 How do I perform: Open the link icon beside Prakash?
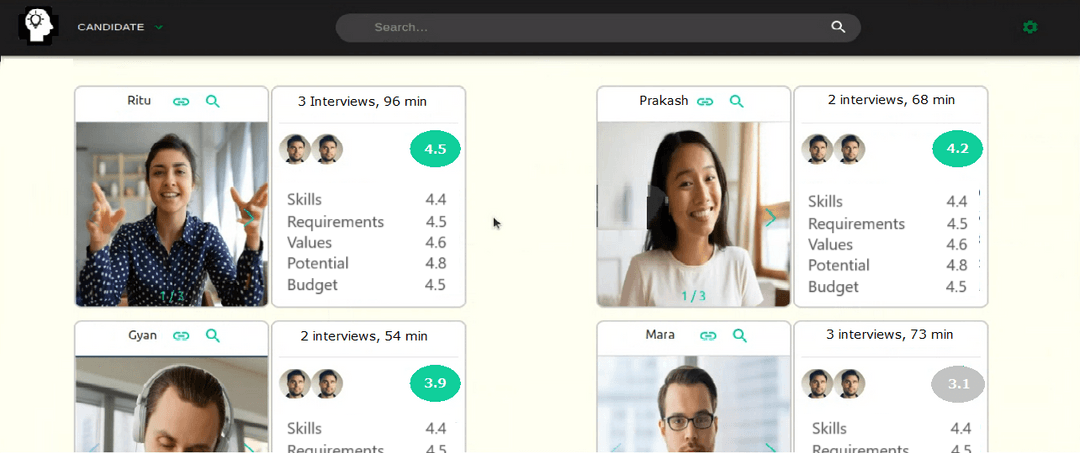coord(705,102)
